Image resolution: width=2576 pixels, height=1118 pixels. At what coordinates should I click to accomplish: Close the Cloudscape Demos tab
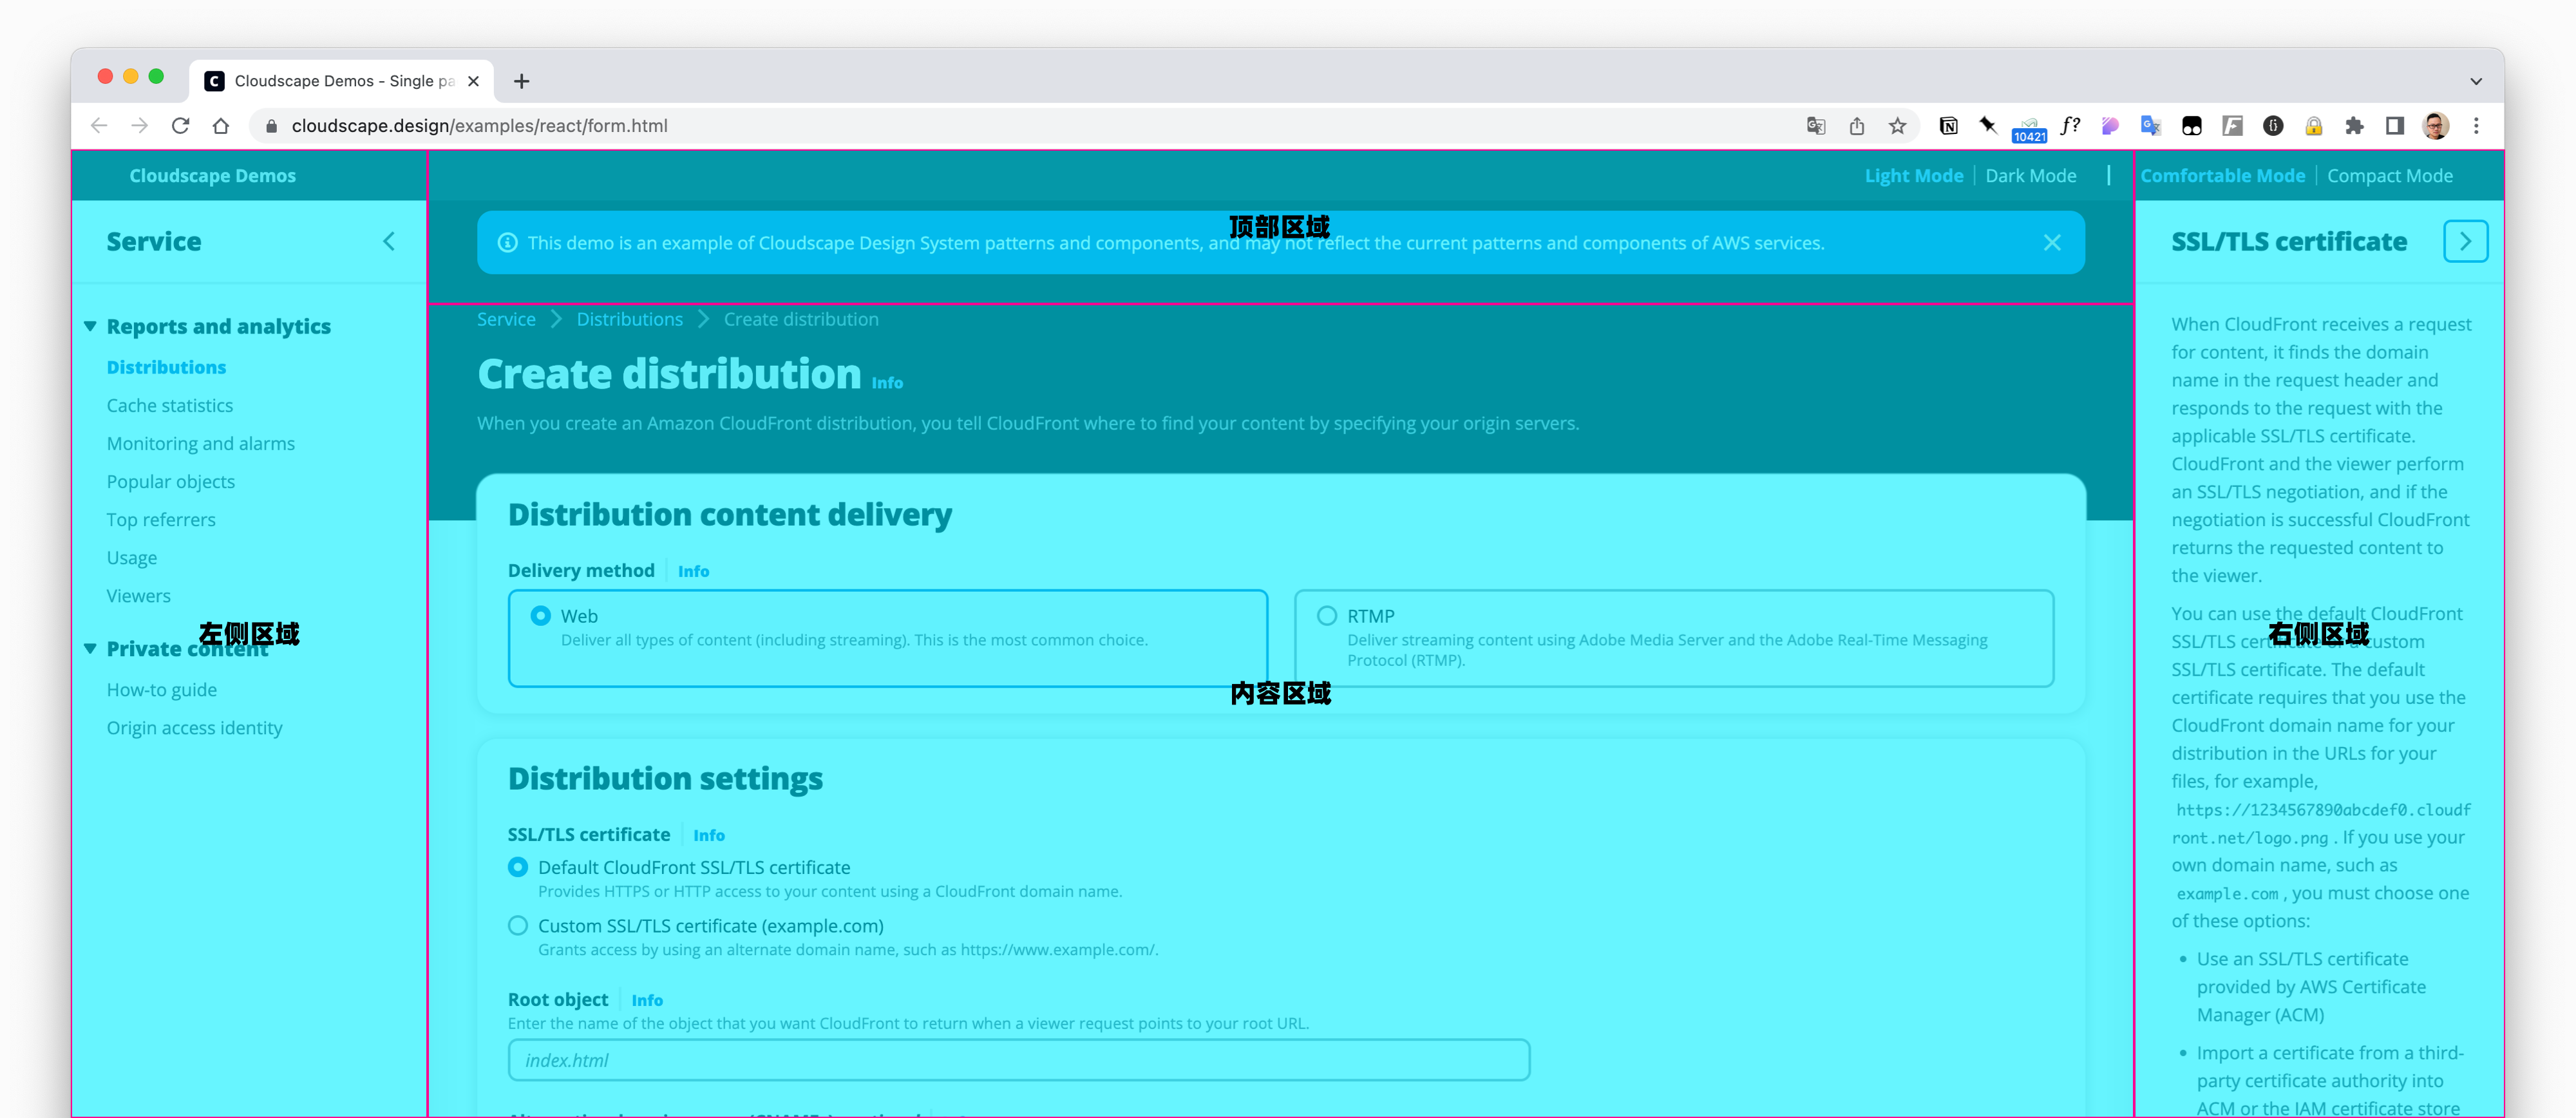[x=473, y=81]
